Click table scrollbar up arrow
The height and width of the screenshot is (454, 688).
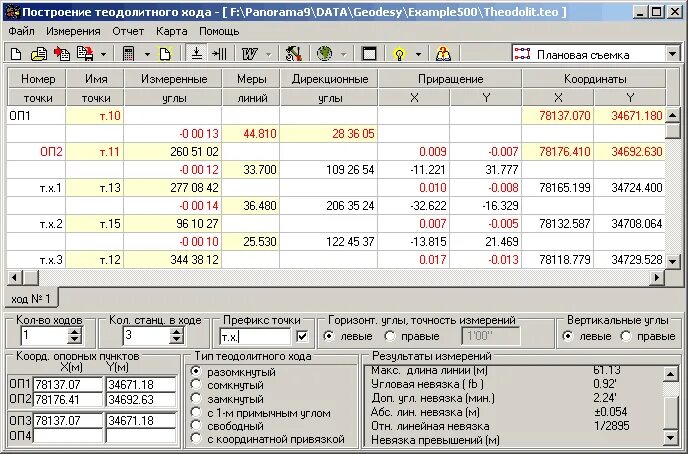click(673, 115)
